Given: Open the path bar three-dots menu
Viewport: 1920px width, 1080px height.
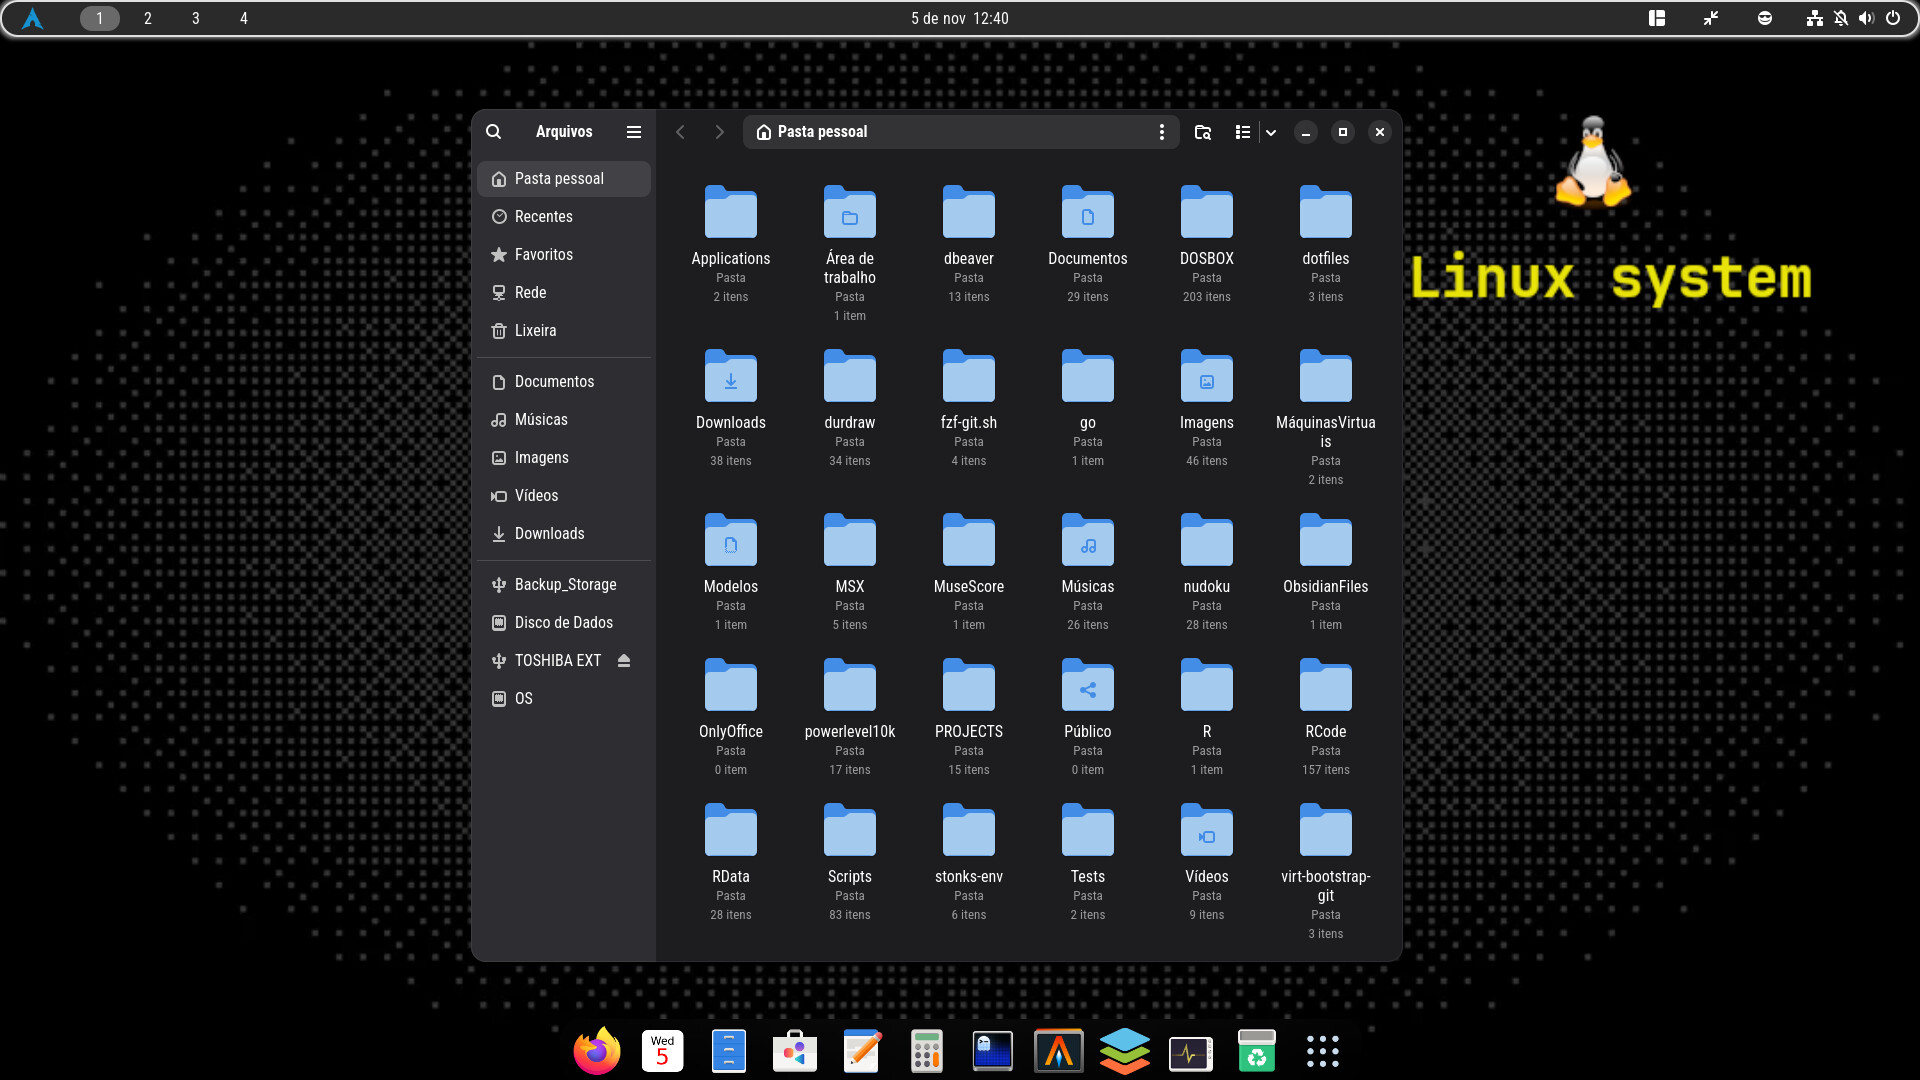Looking at the screenshot, I should [1161, 132].
